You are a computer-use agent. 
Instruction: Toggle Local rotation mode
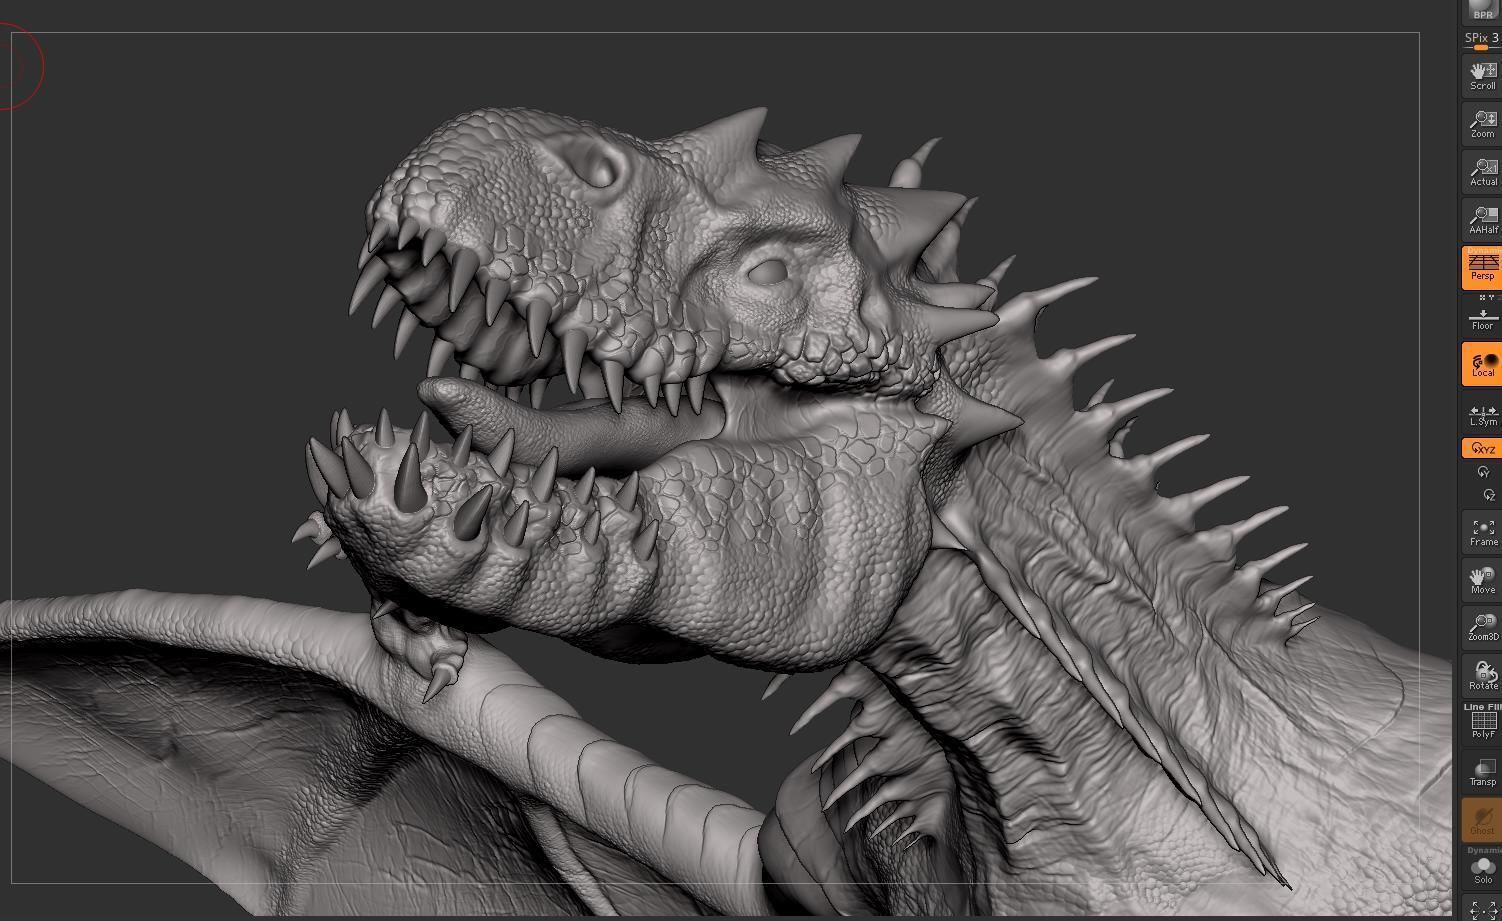pos(1482,364)
